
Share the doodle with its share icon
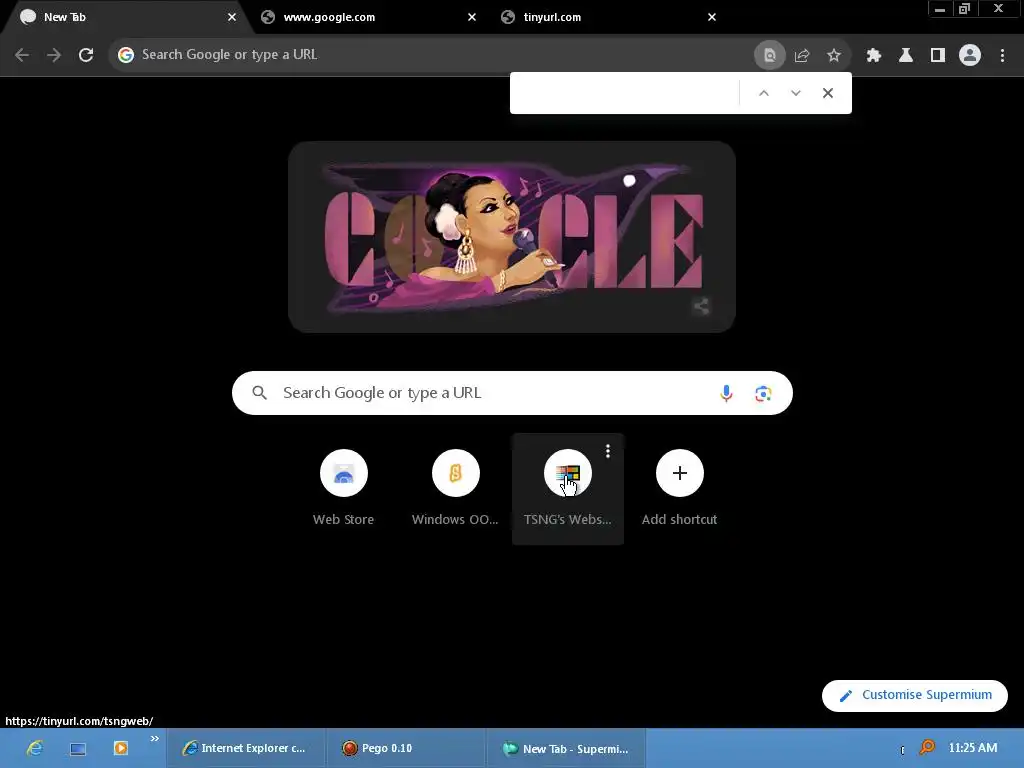701,306
